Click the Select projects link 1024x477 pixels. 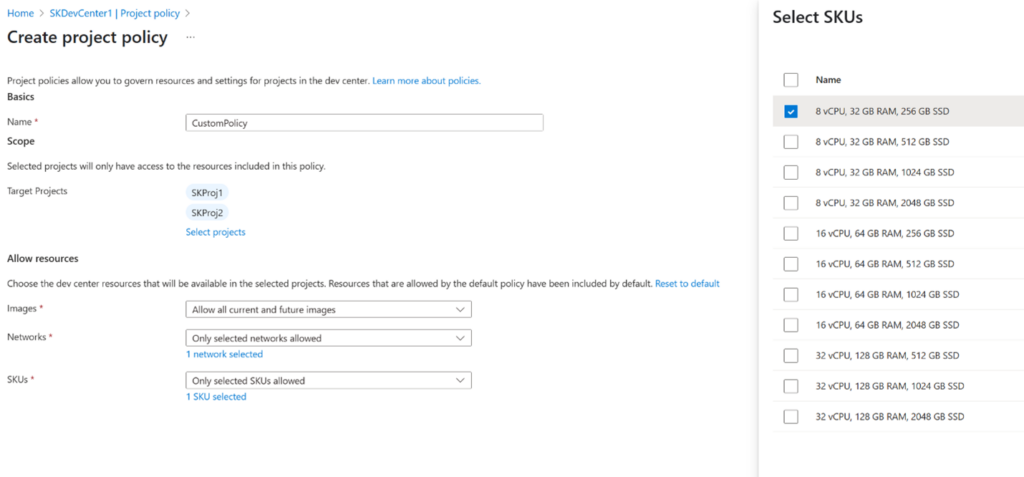[x=215, y=232]
